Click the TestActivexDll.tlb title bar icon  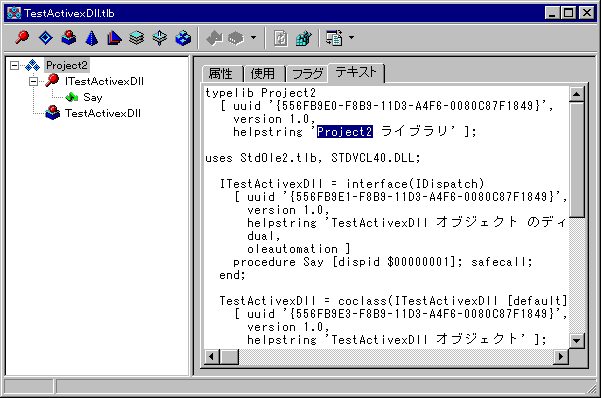coord(14,13)
